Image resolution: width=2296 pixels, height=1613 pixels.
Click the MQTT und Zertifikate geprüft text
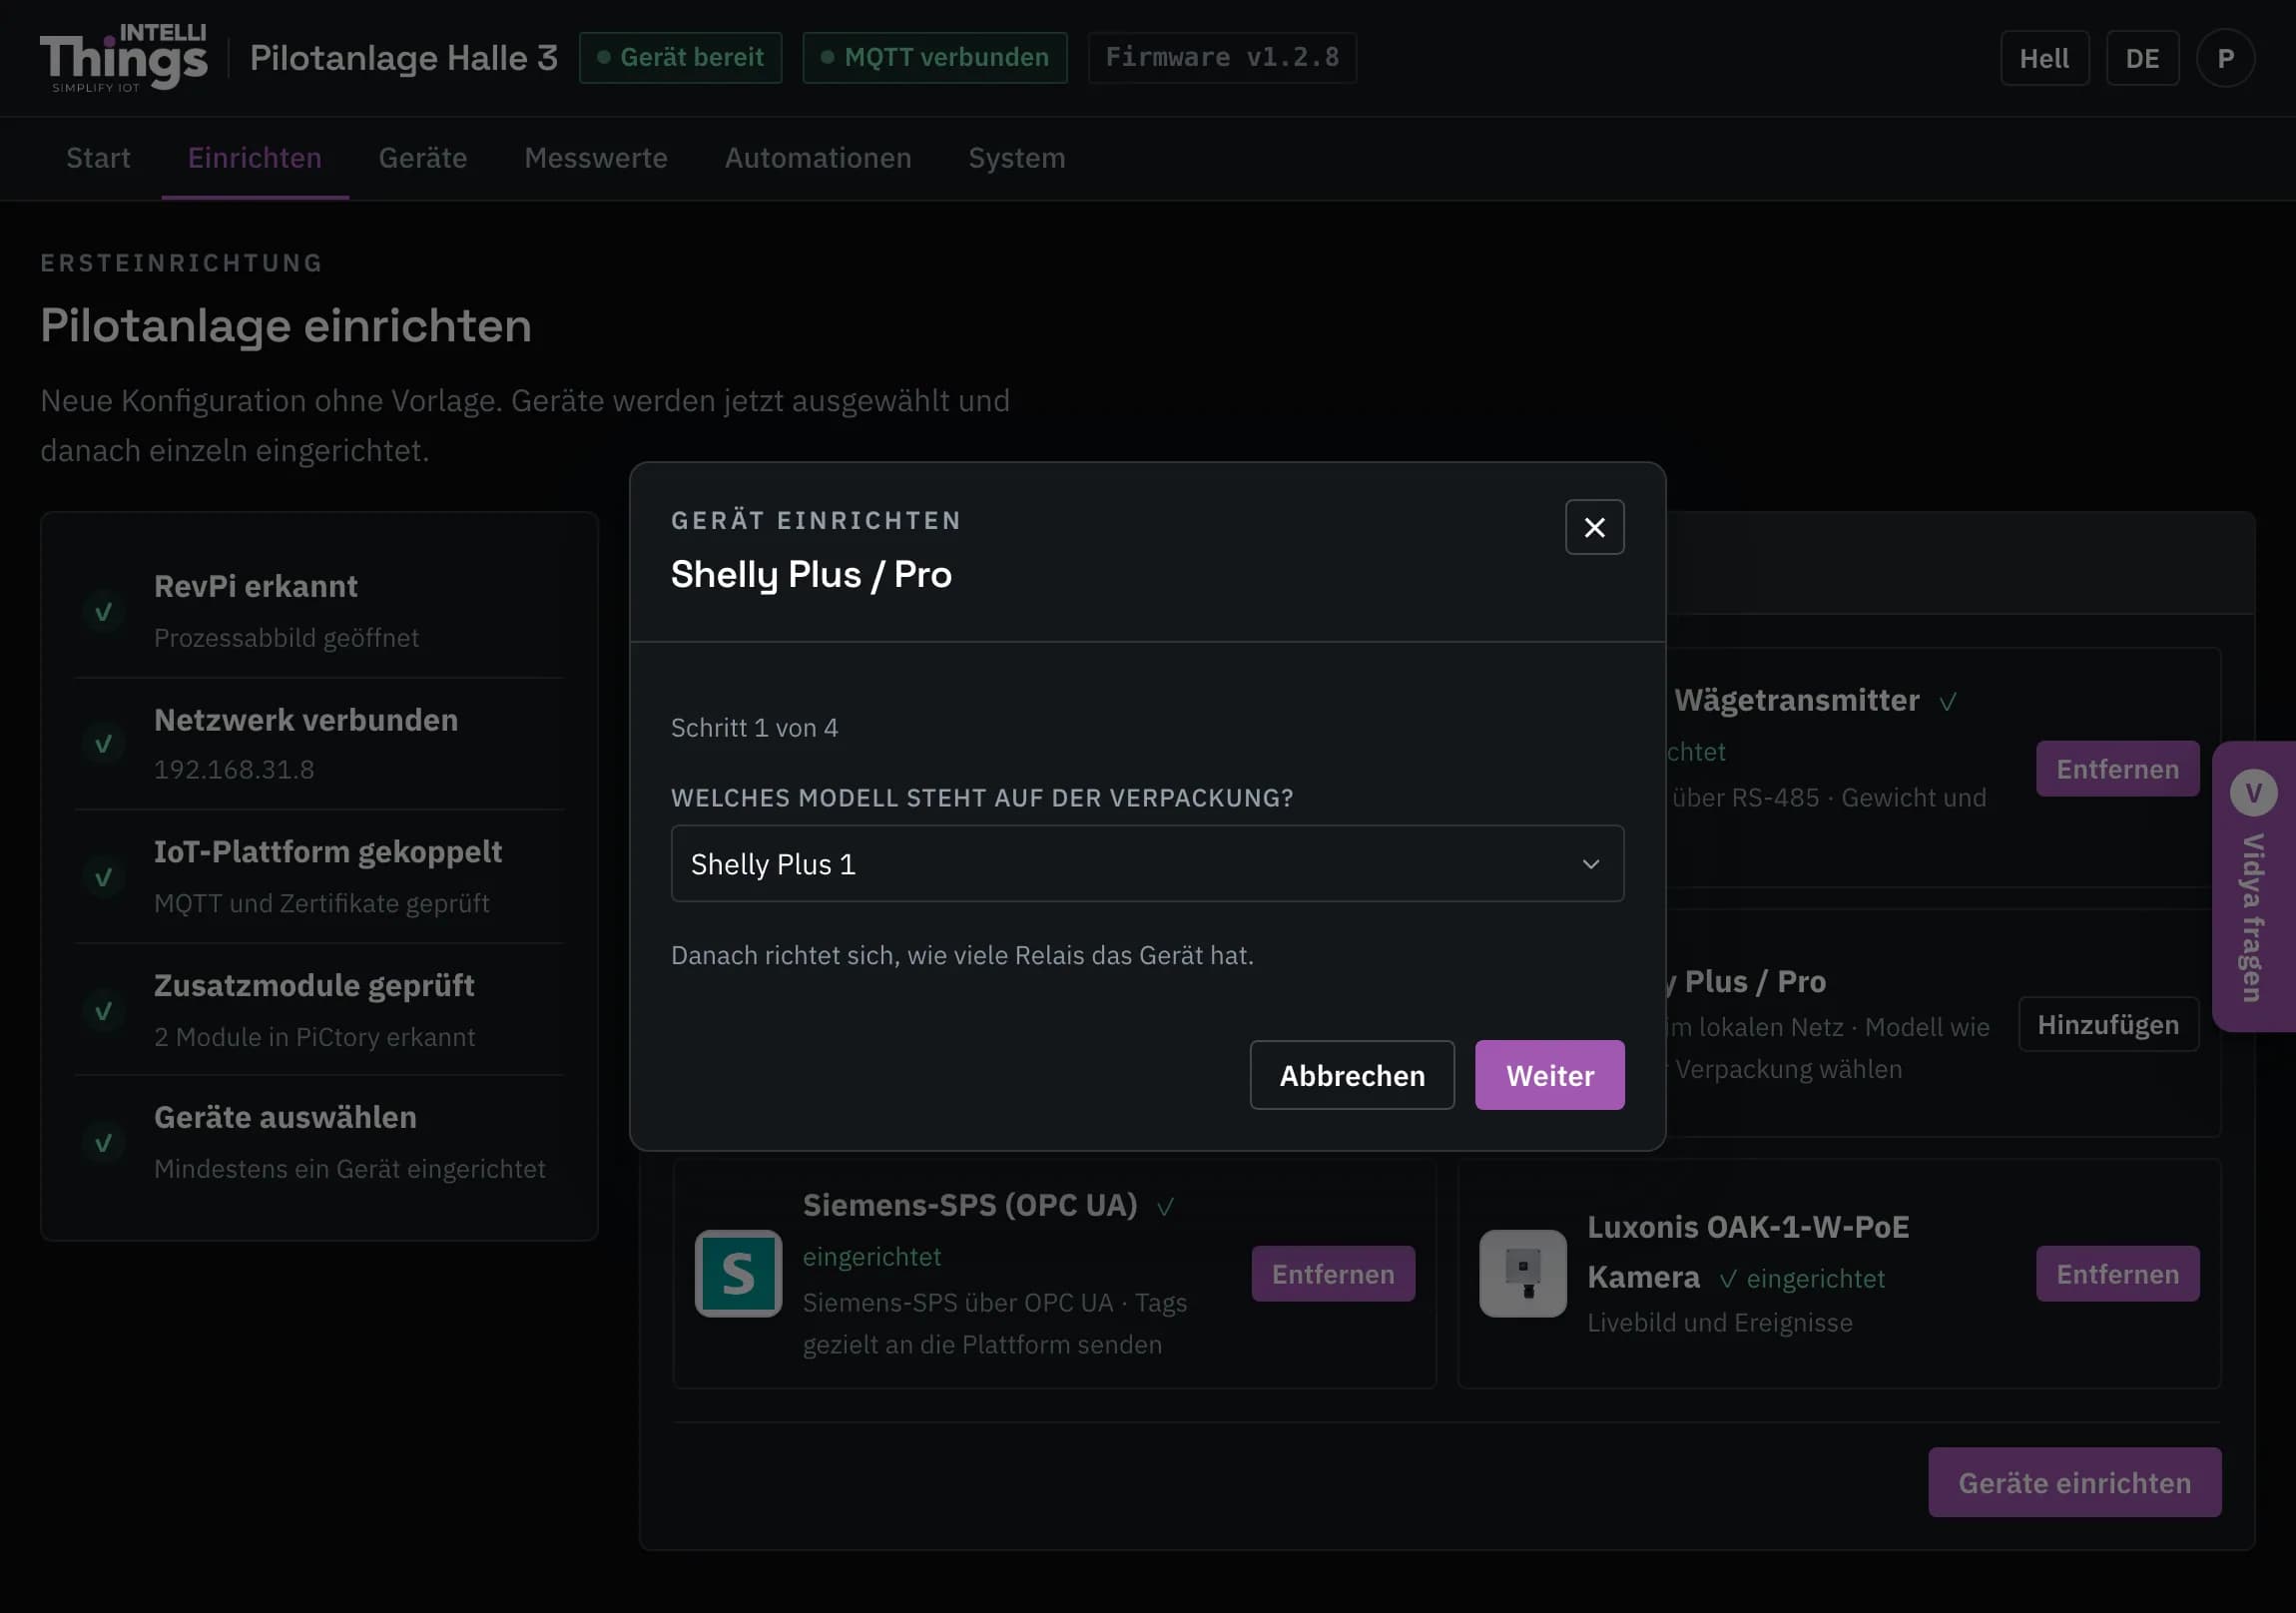[x=322, y=903]
